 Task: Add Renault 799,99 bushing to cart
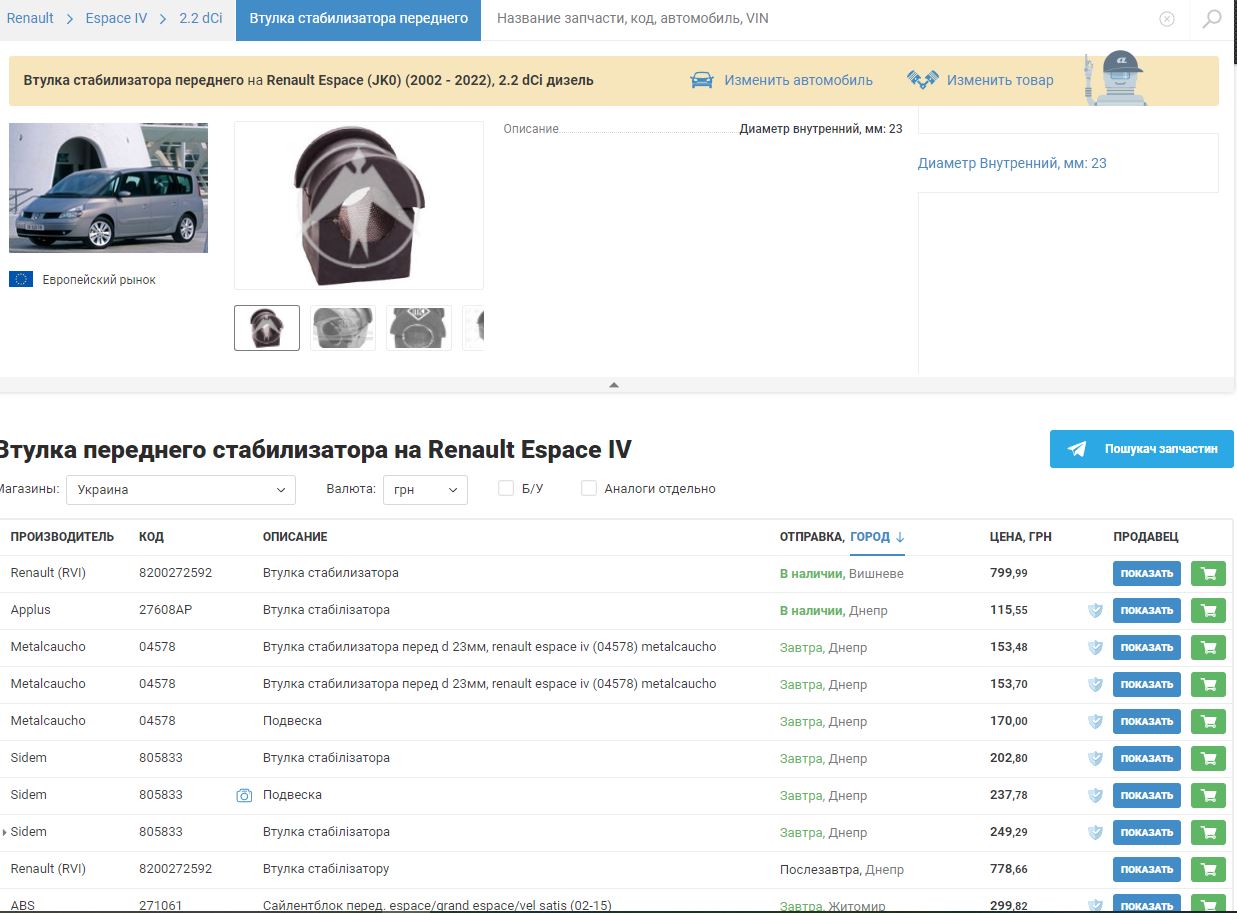point(1208,574)
